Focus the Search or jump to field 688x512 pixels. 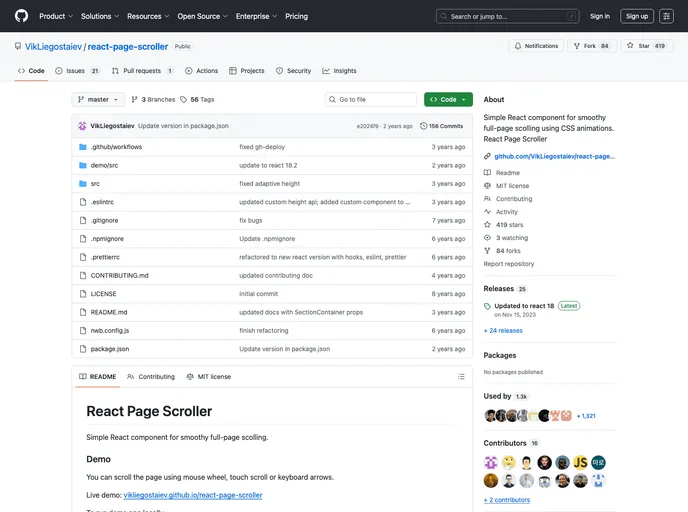pyautogui.click(x=508, y=16)
